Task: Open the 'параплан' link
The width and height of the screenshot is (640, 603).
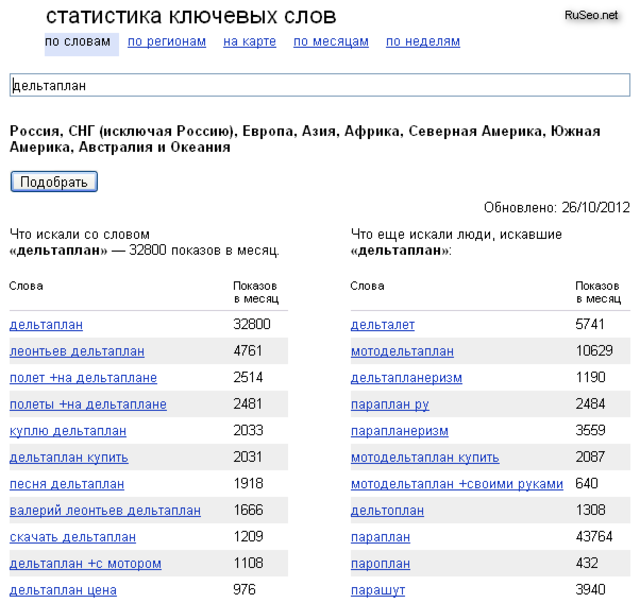Action: pyautogui.click(x=380, y=537)
